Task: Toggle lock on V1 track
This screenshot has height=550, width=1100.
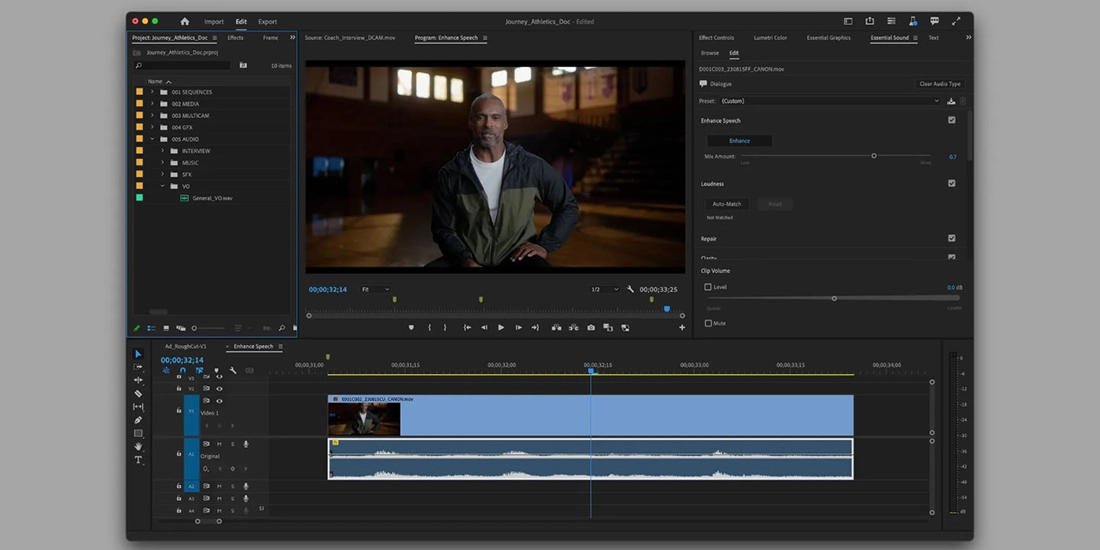Action: [178, 410]
